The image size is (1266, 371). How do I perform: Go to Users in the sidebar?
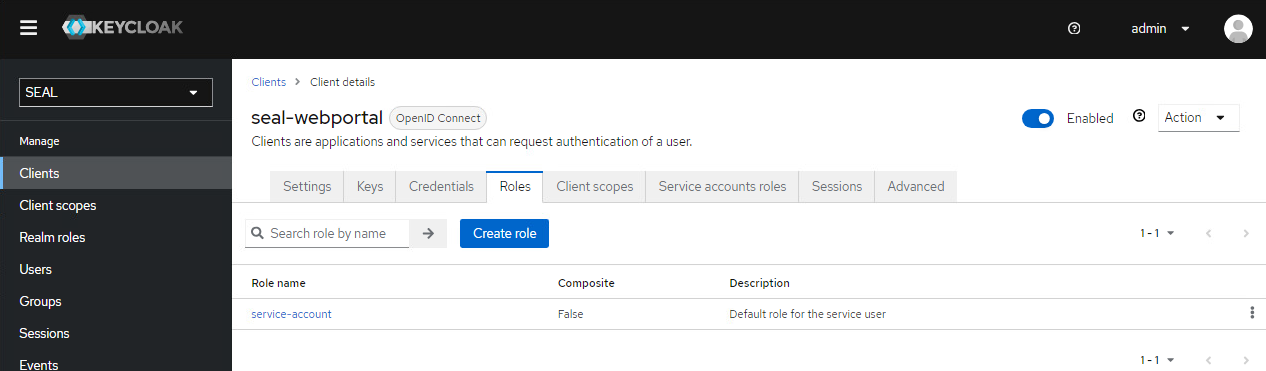116,269
